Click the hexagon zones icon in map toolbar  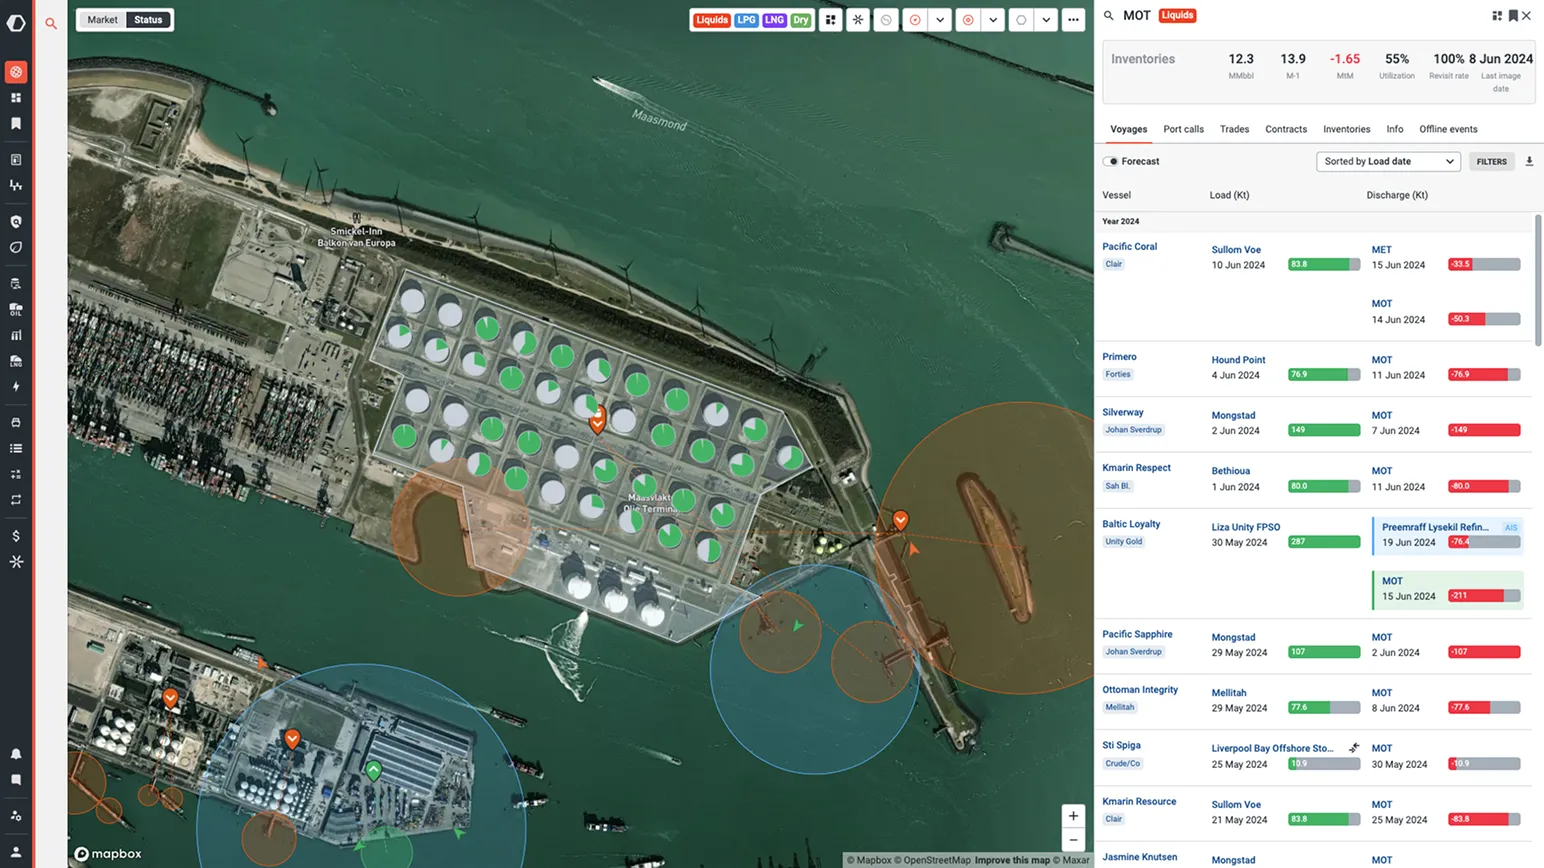pyautogui.click(x=1021, y=20)
